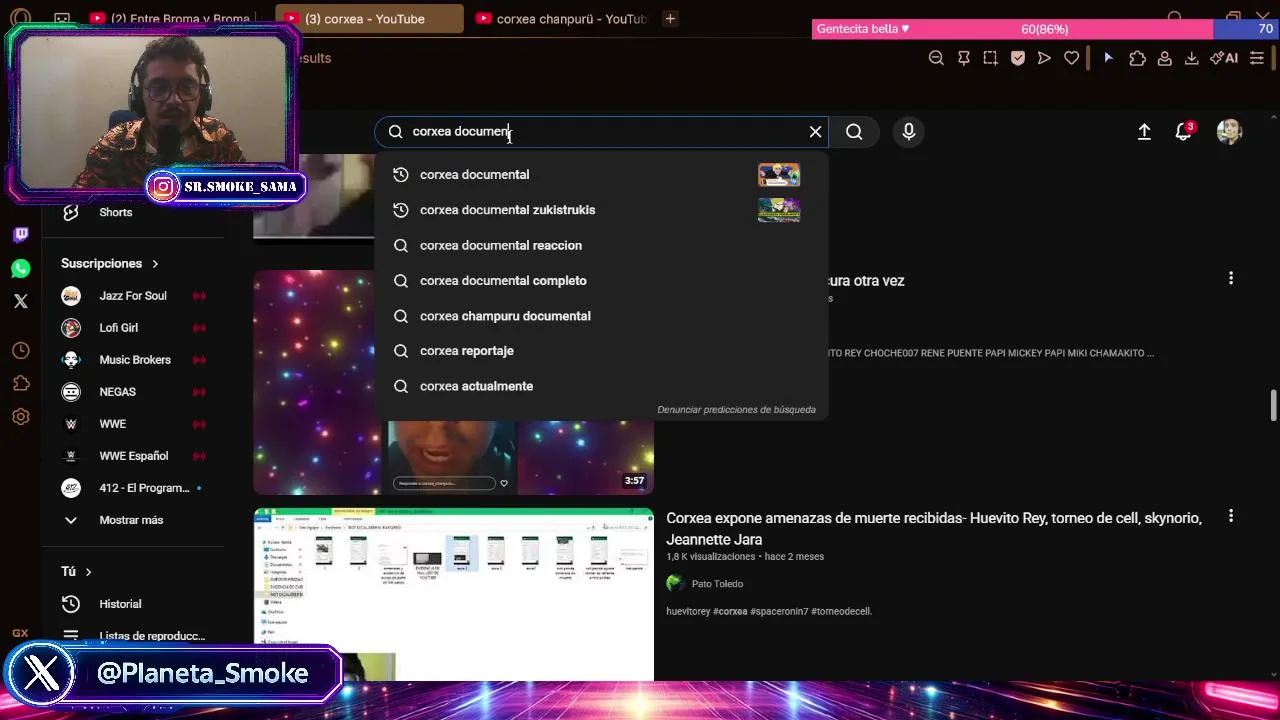The image size is (1280, 720).
Task: Click Twitch icon in browser sidebar
Action: [x=21, y=235]
